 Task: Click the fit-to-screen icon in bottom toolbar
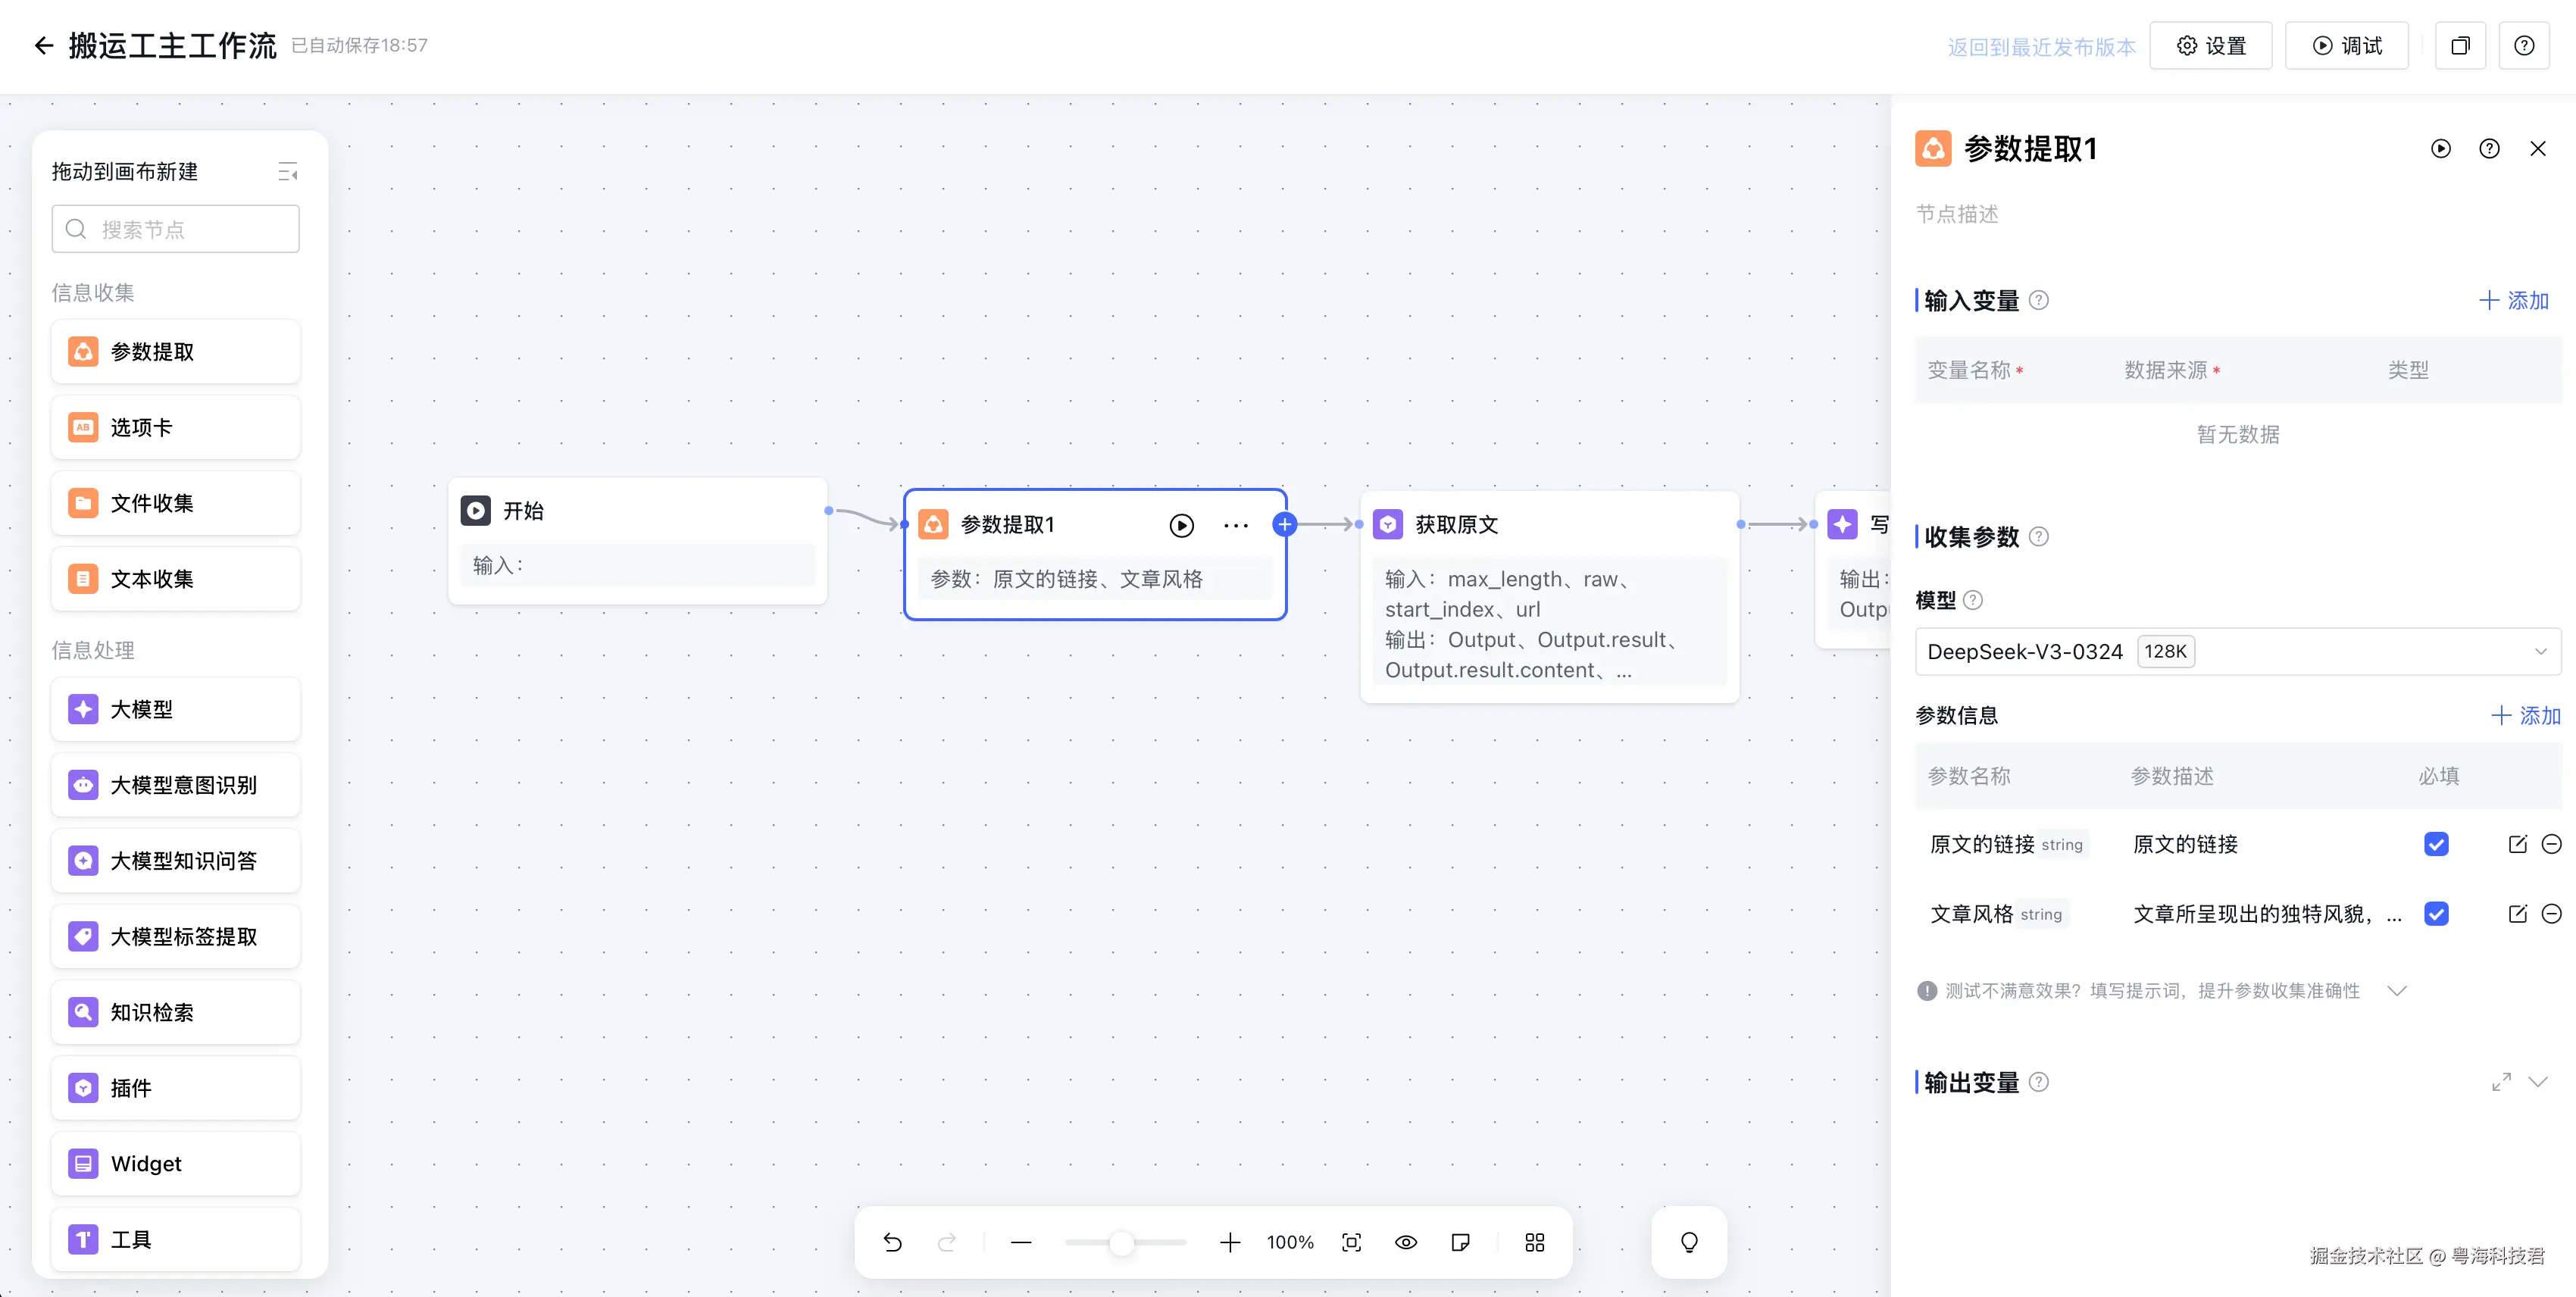click(1351, 1242)
